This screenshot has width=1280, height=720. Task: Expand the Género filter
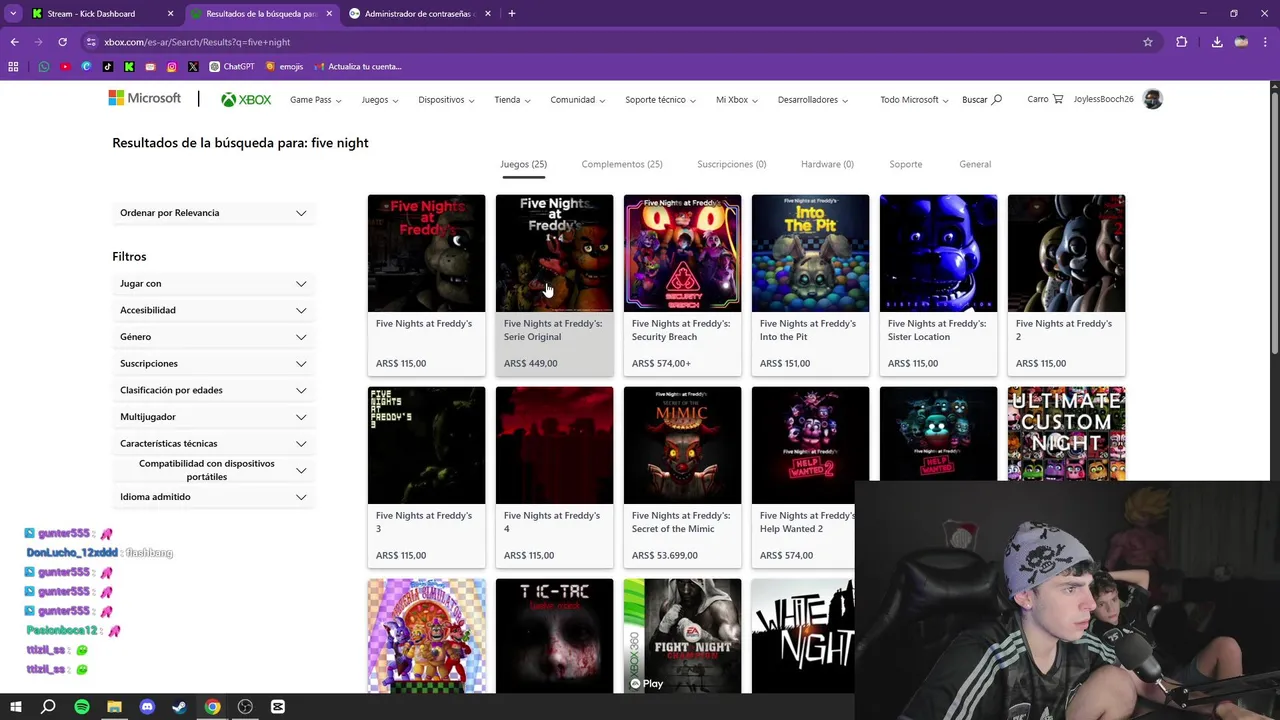coord(213,337)
